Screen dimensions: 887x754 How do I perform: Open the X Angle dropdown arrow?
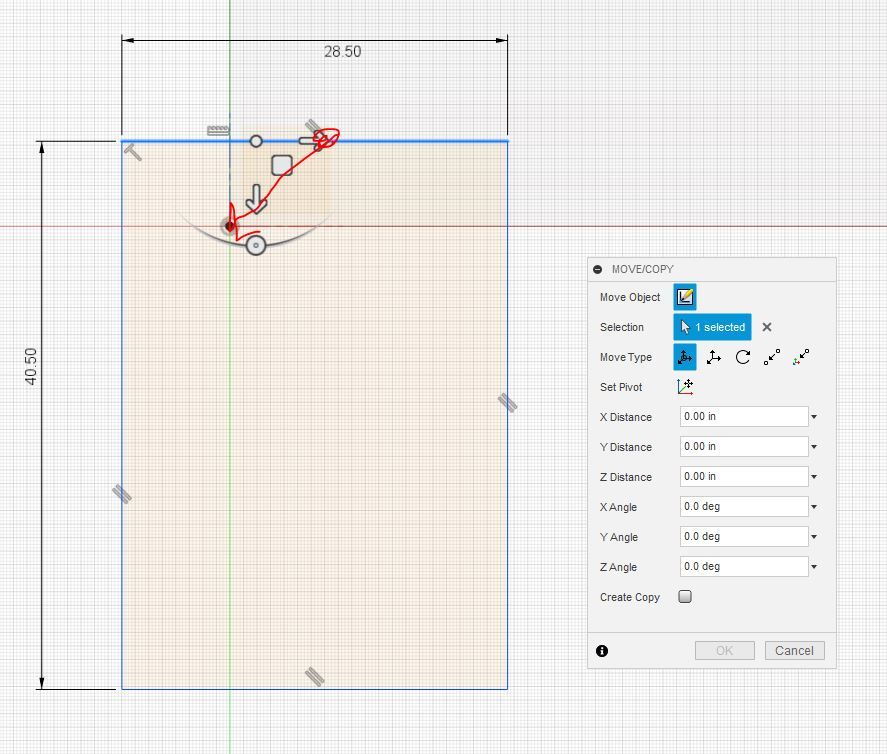pos(814,507)
